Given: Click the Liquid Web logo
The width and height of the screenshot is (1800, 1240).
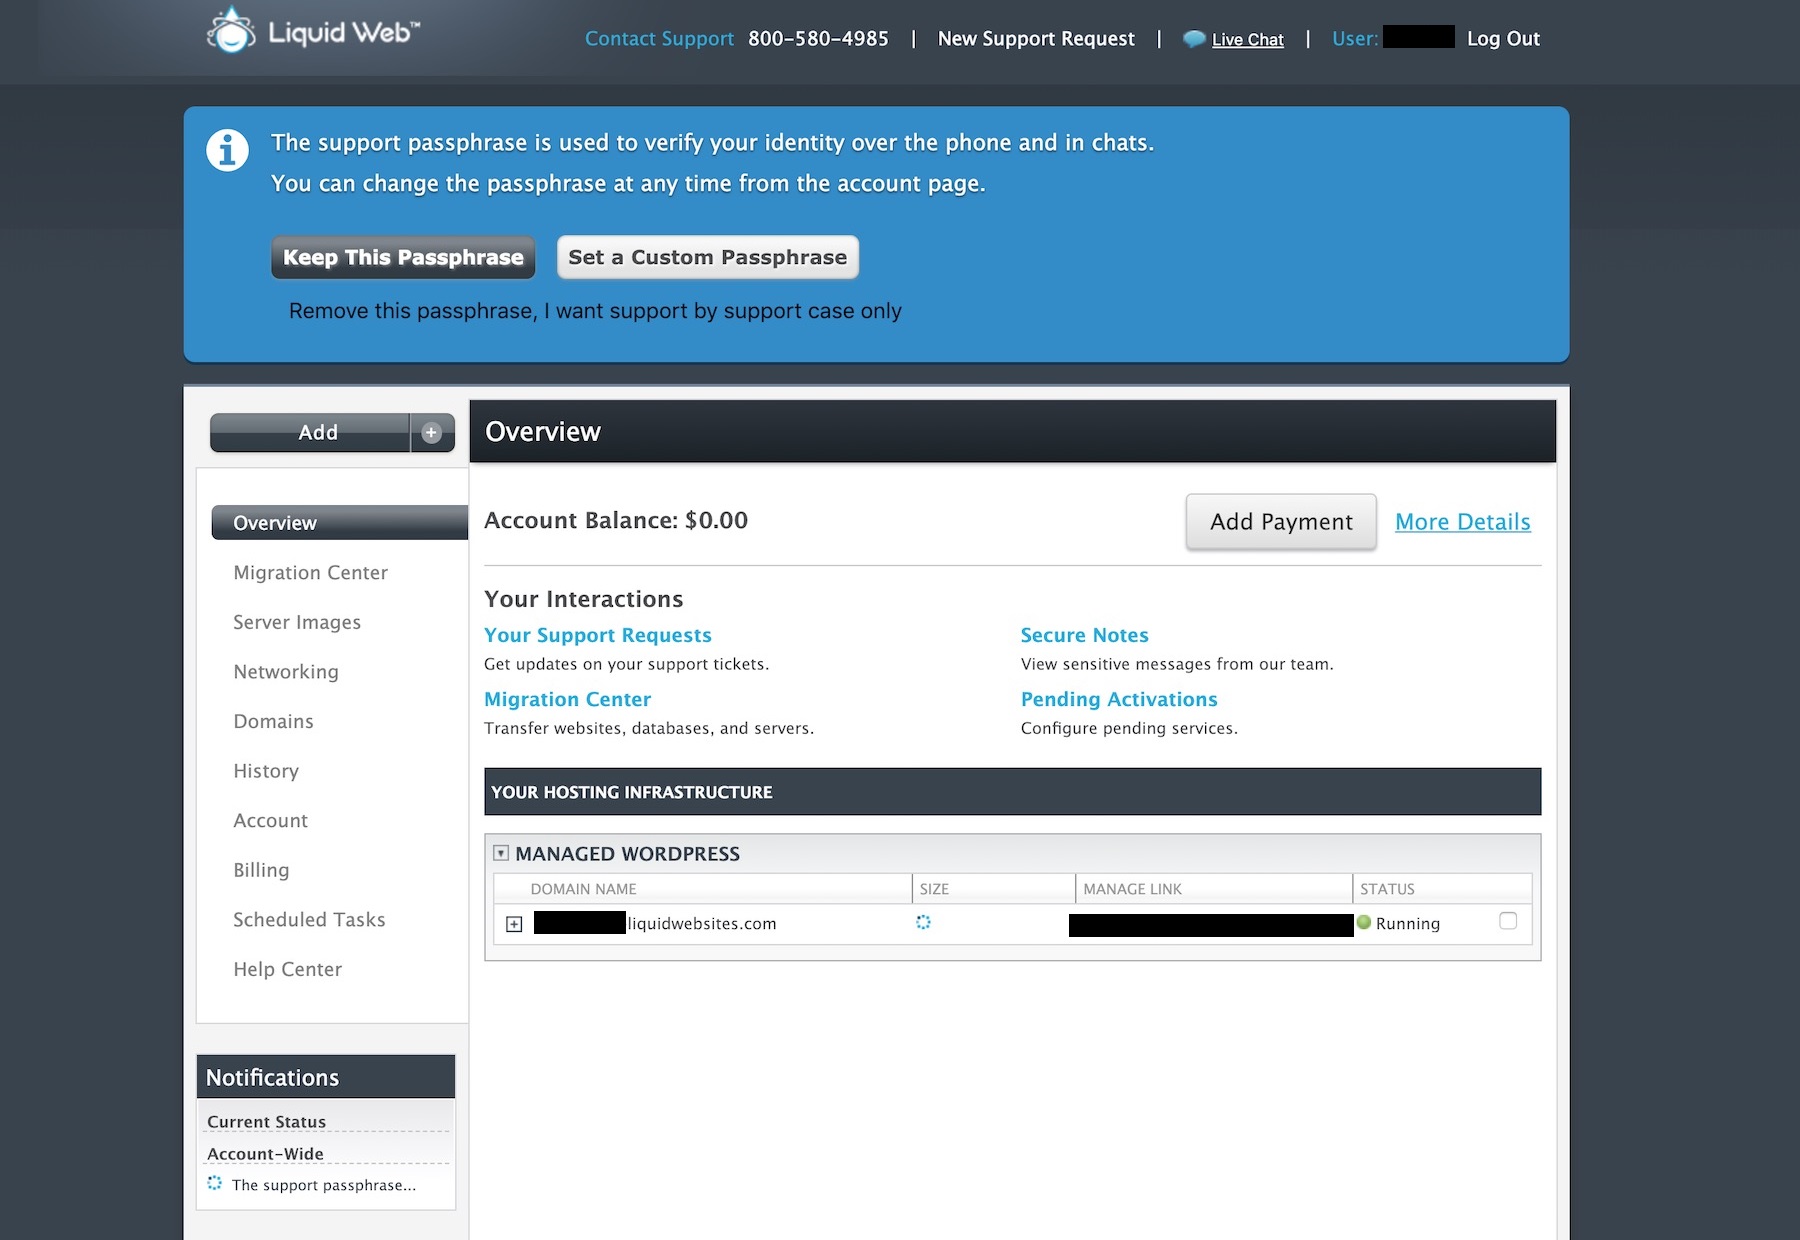Looking at the screenshot, I should pyautogui.click(x=313, y=31).
